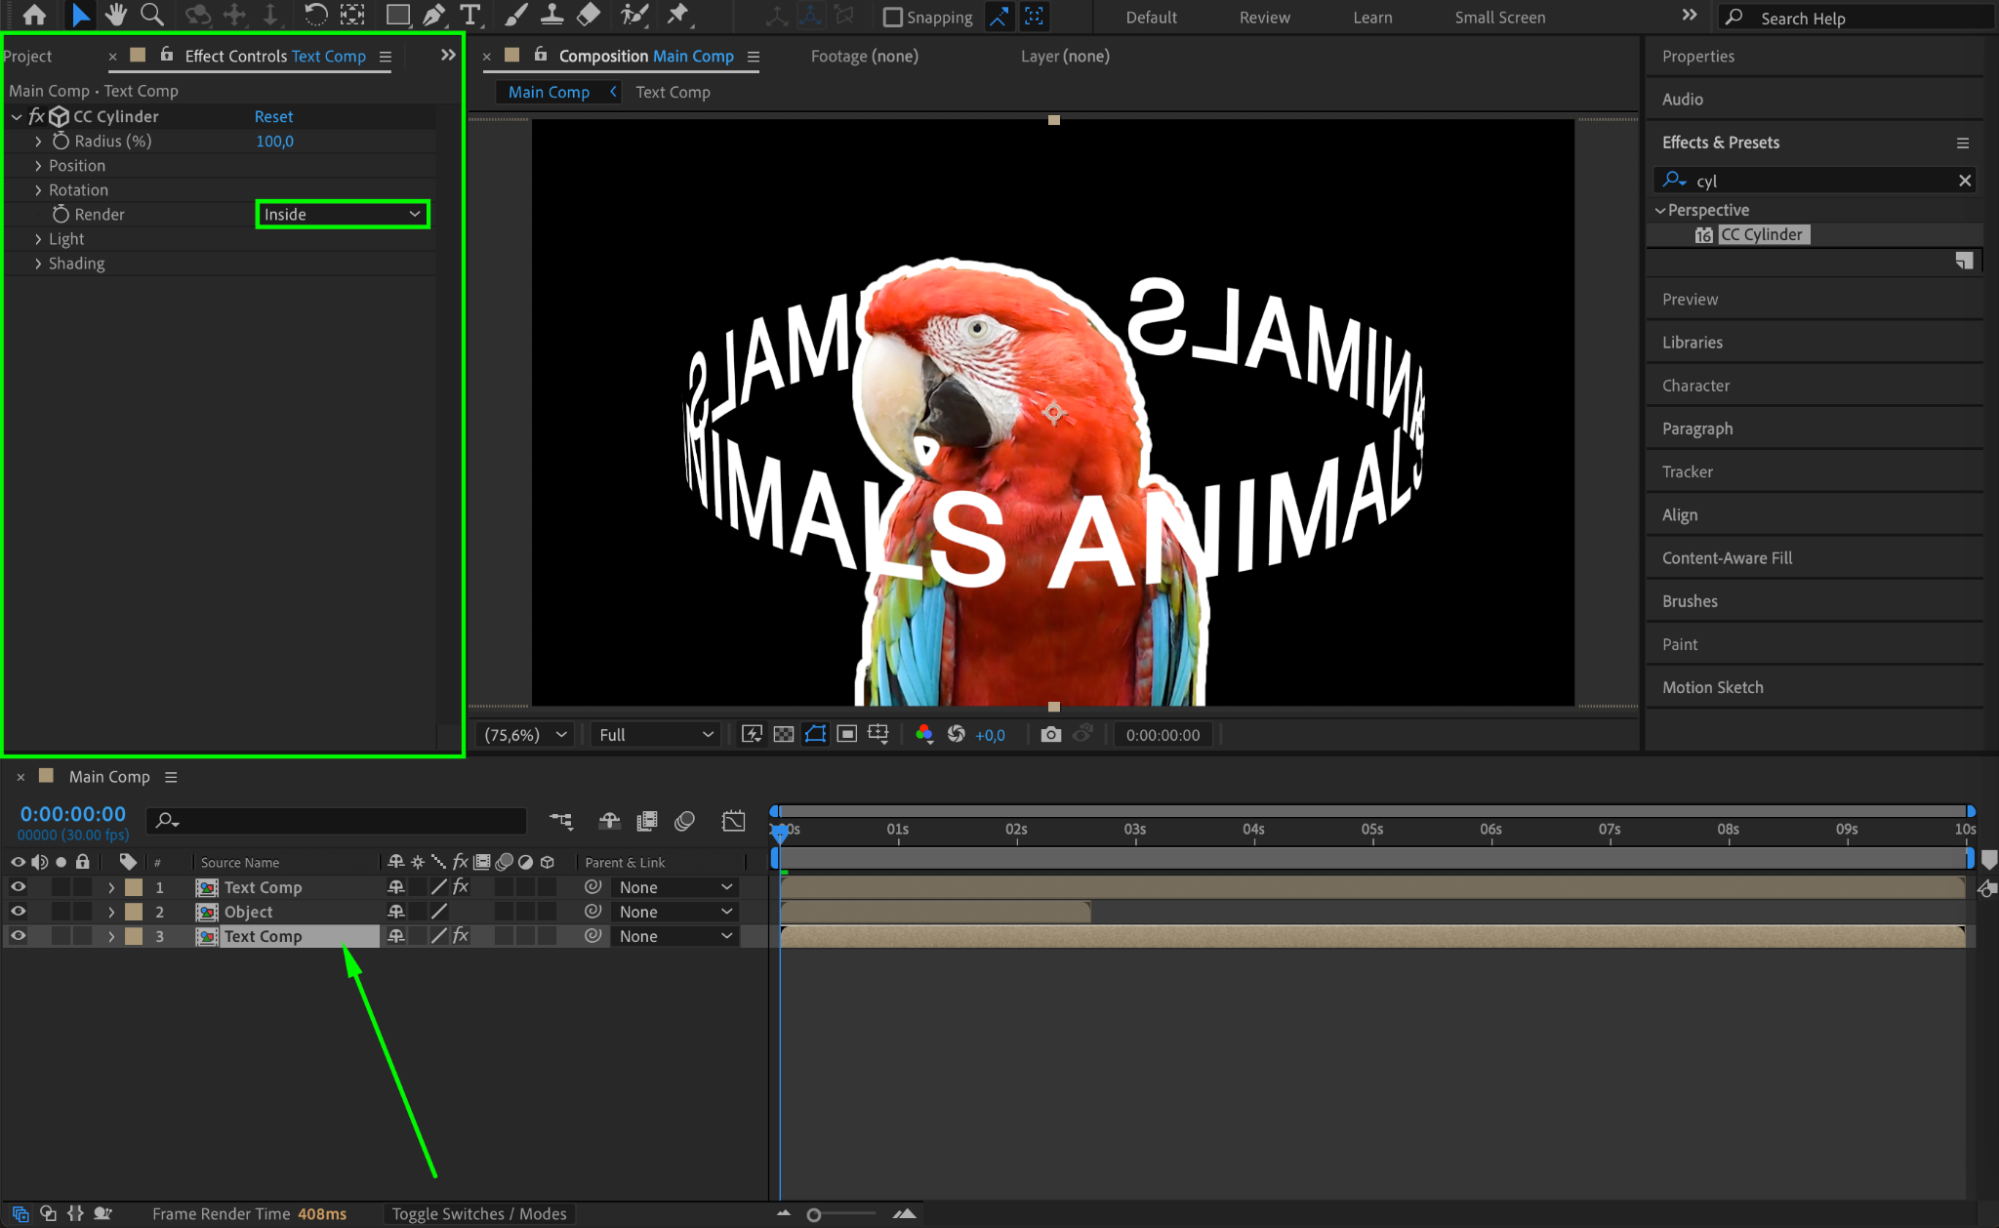Toggle the transparency grid button

point(784,735)
